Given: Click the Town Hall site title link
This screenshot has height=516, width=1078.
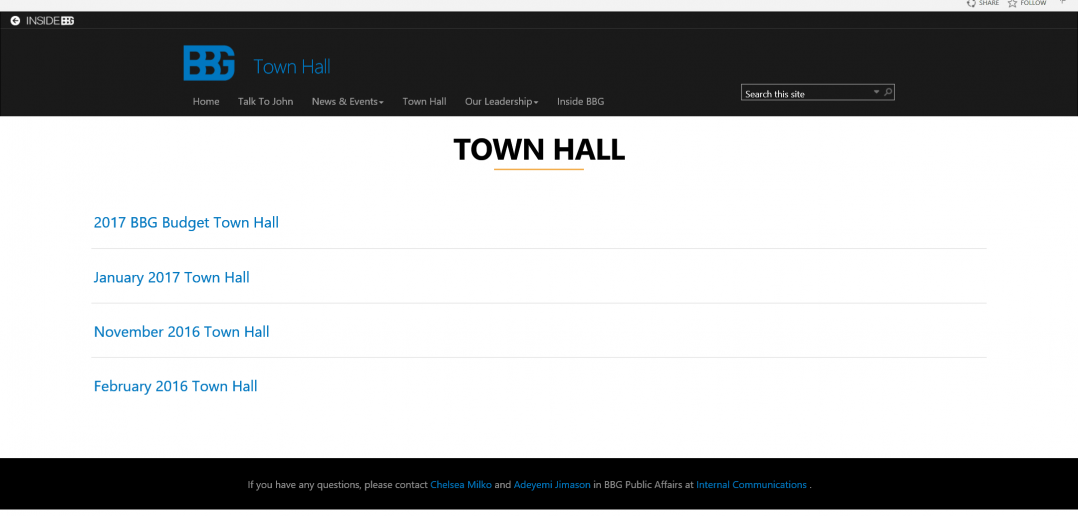Looking at the screenshot, I should tap(292, 67).
